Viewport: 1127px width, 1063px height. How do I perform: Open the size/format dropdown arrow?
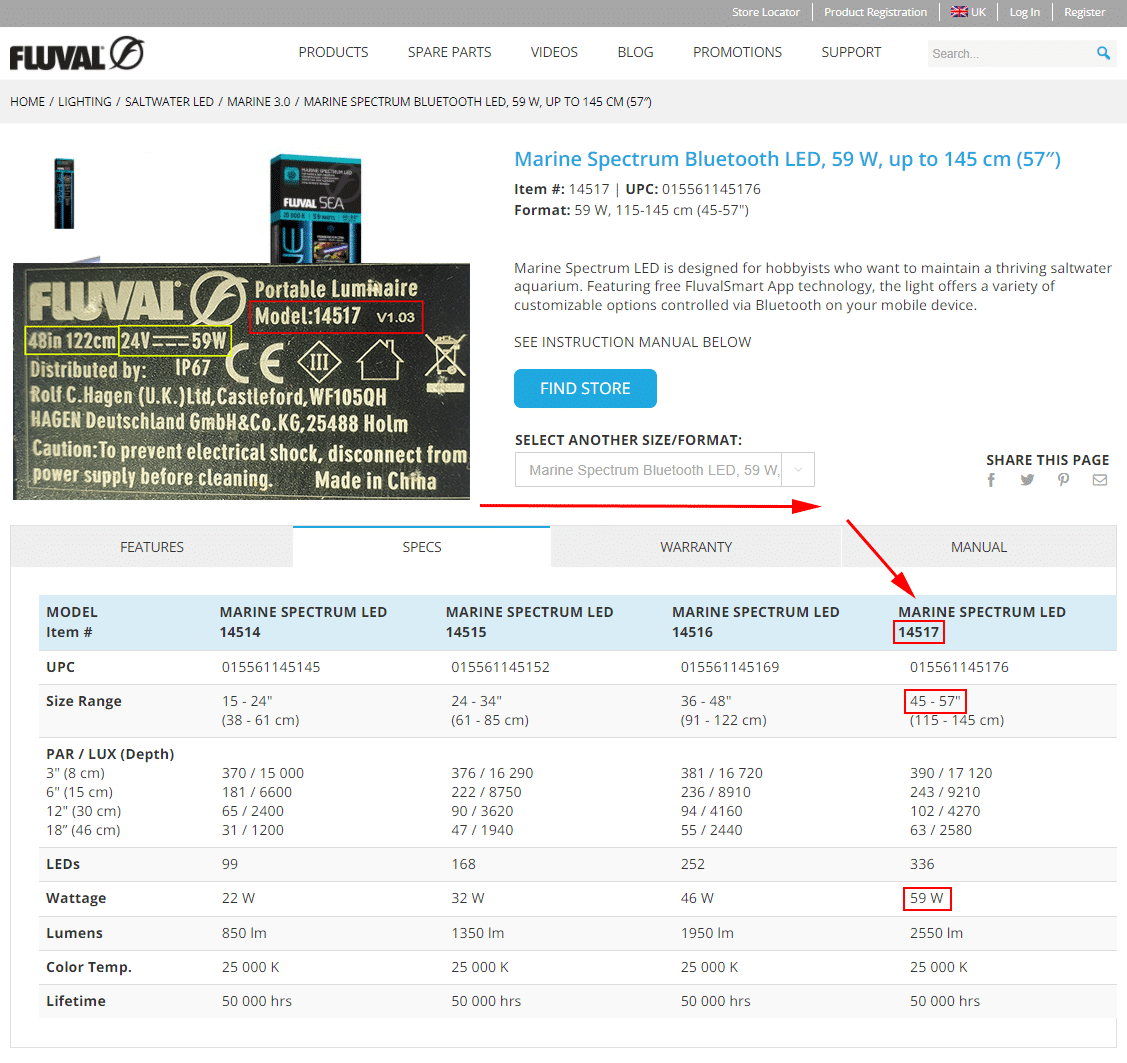[798, 470]
